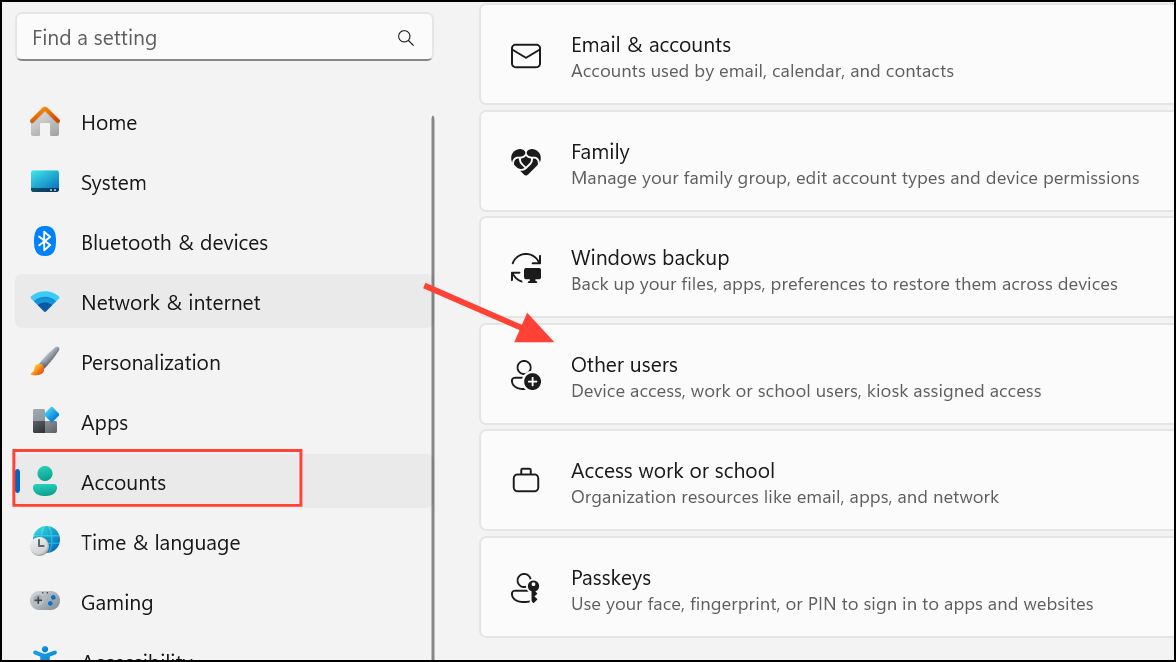Open Passkeys settings card
Viewport: 1176px width, 662px height.
pos(827,588)
